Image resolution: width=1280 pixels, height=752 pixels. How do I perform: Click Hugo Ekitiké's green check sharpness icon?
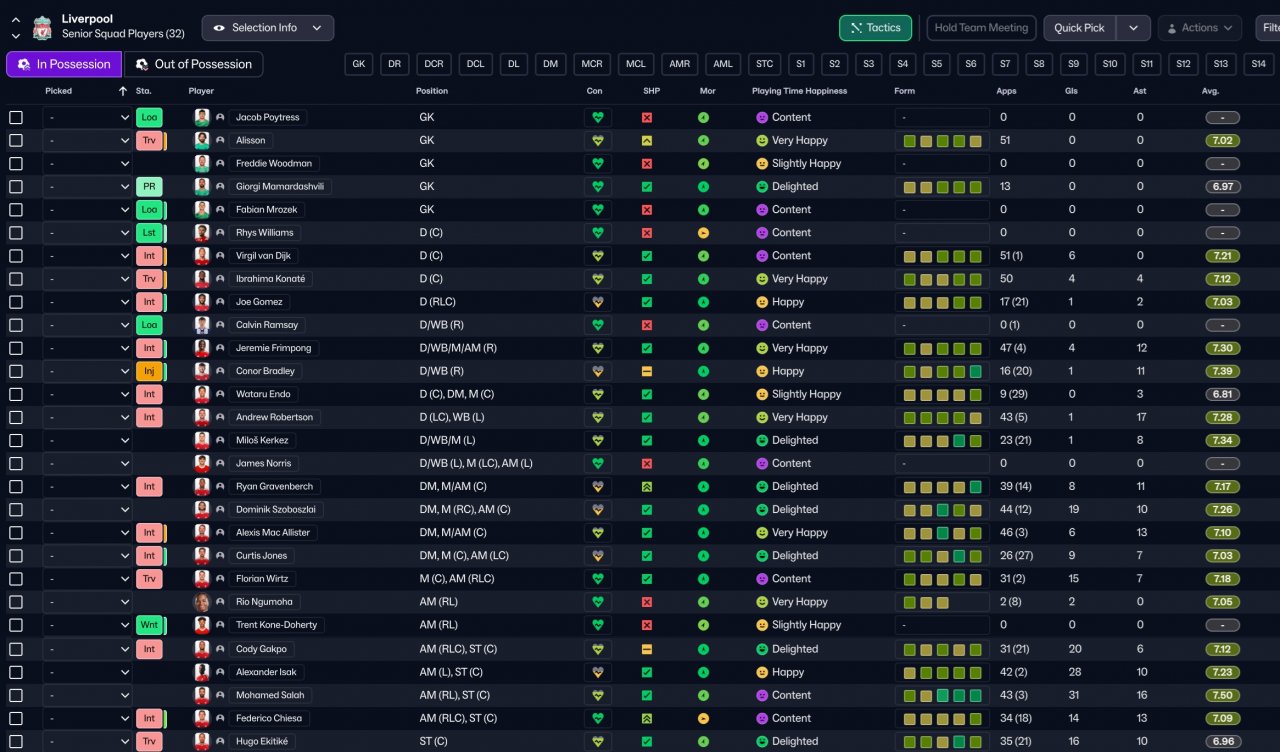pos(647,741)
